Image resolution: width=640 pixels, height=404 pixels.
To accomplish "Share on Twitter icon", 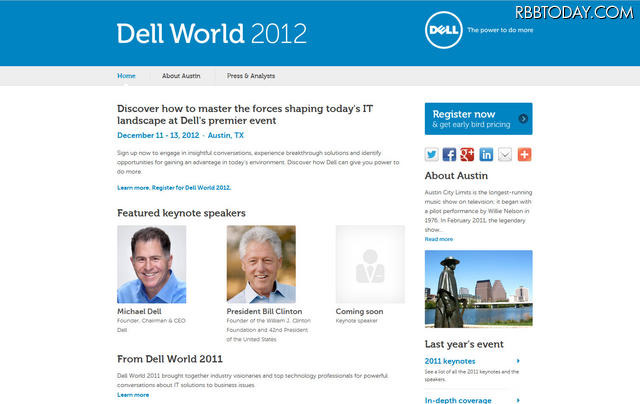I will click(431, 155).
